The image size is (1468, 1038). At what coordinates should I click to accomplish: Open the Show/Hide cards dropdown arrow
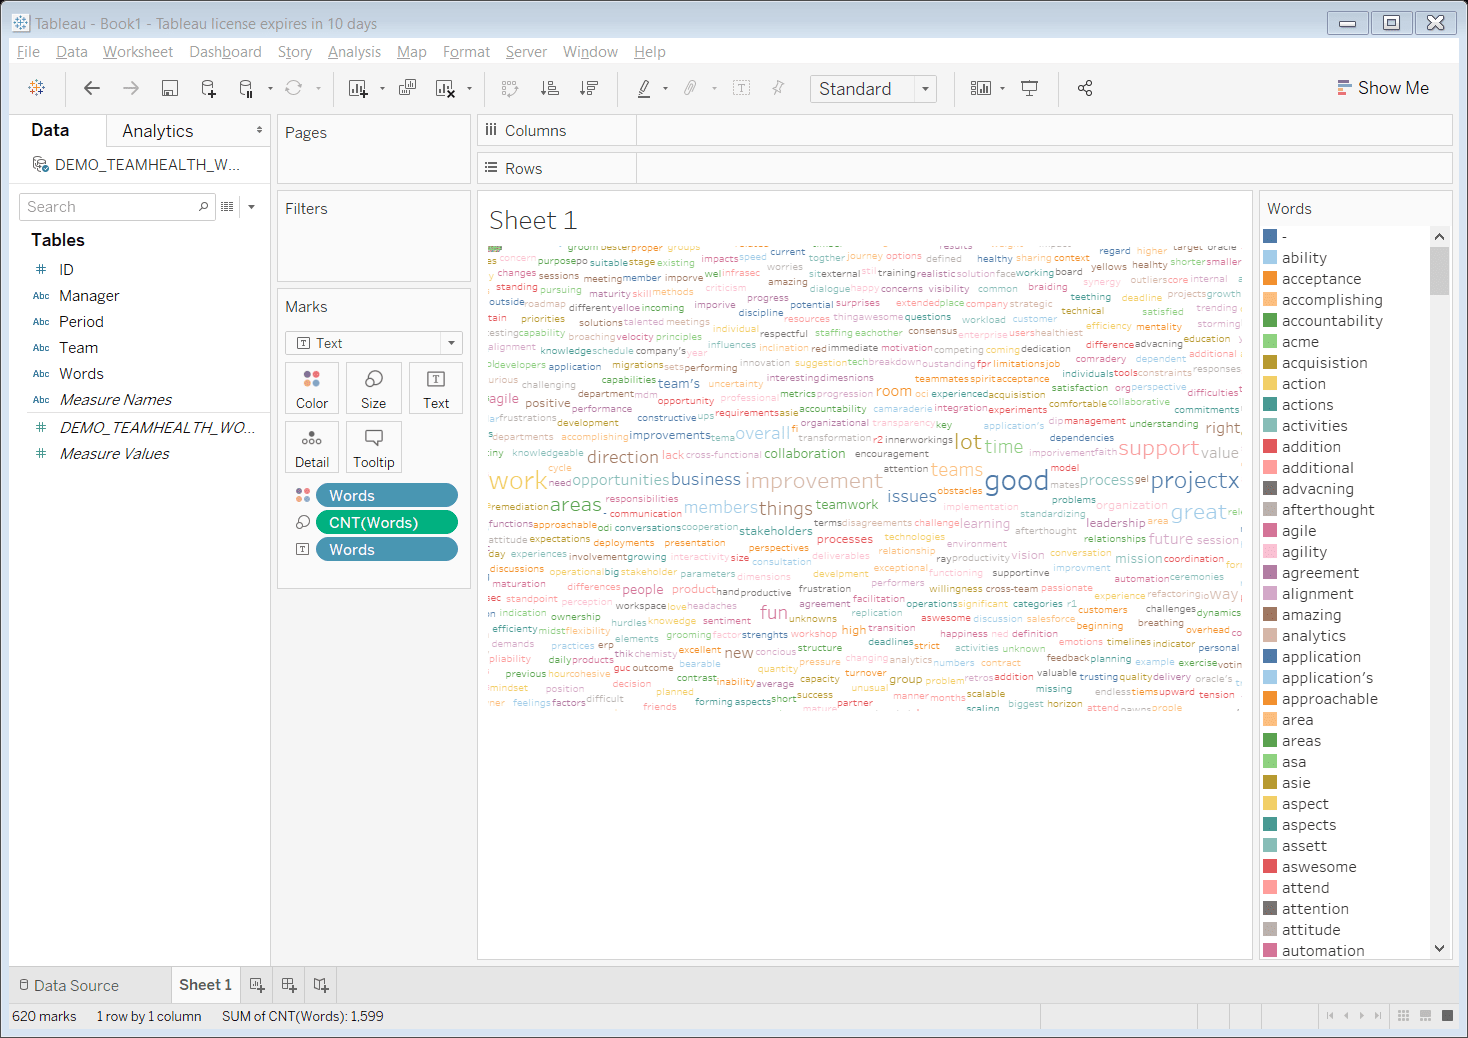tap(1002, 89)
